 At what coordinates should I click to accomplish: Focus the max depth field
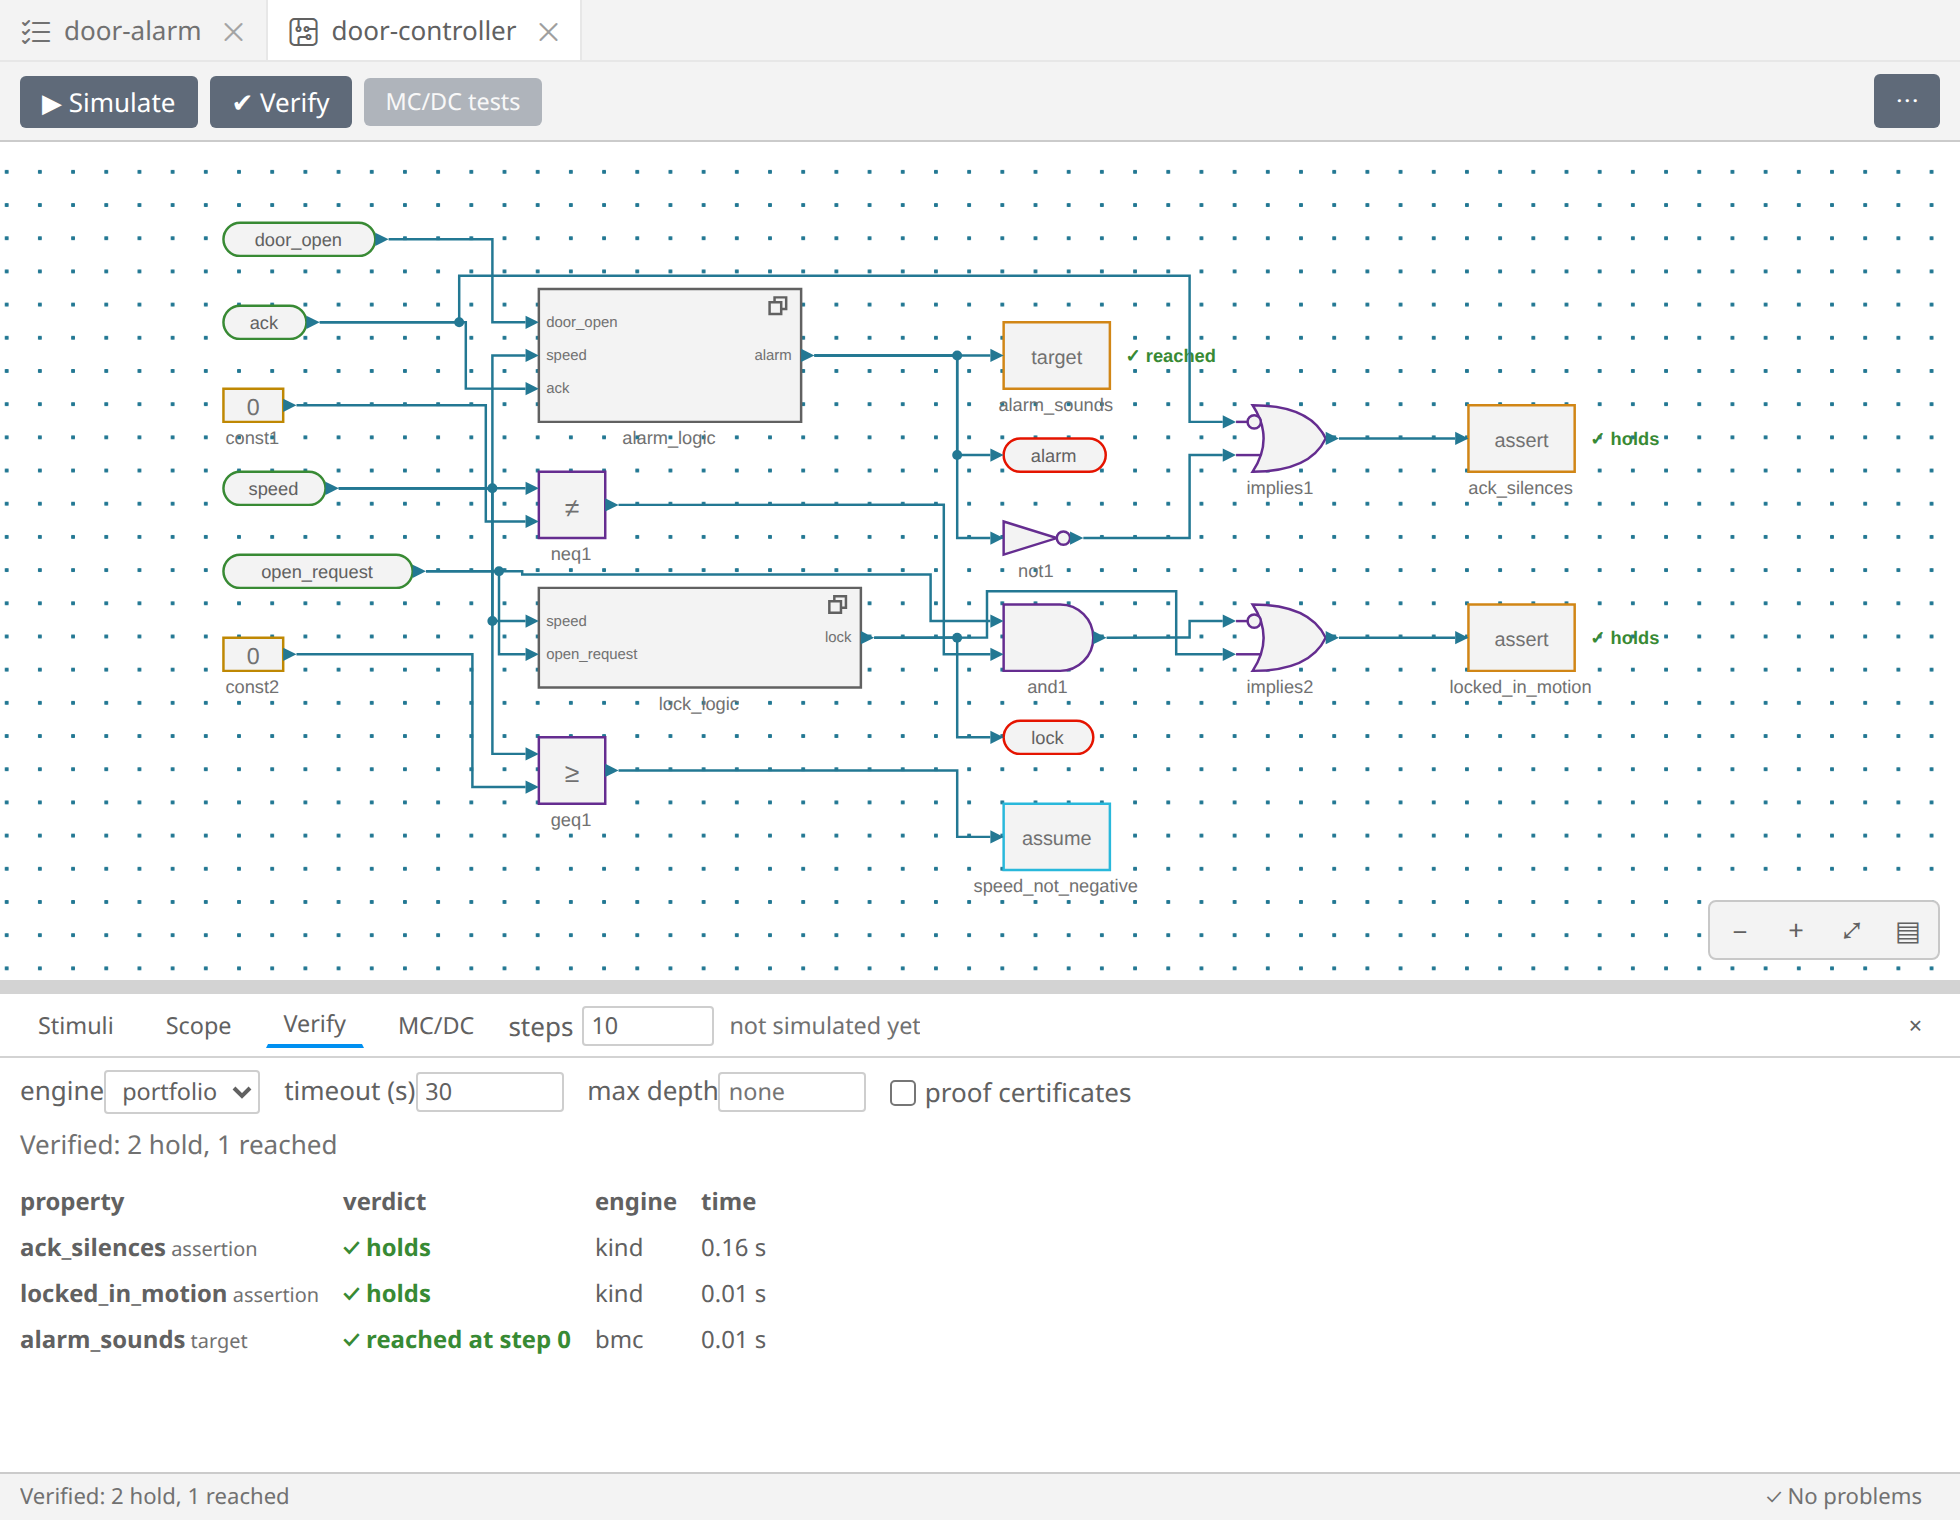click(x=791, y=1092)
